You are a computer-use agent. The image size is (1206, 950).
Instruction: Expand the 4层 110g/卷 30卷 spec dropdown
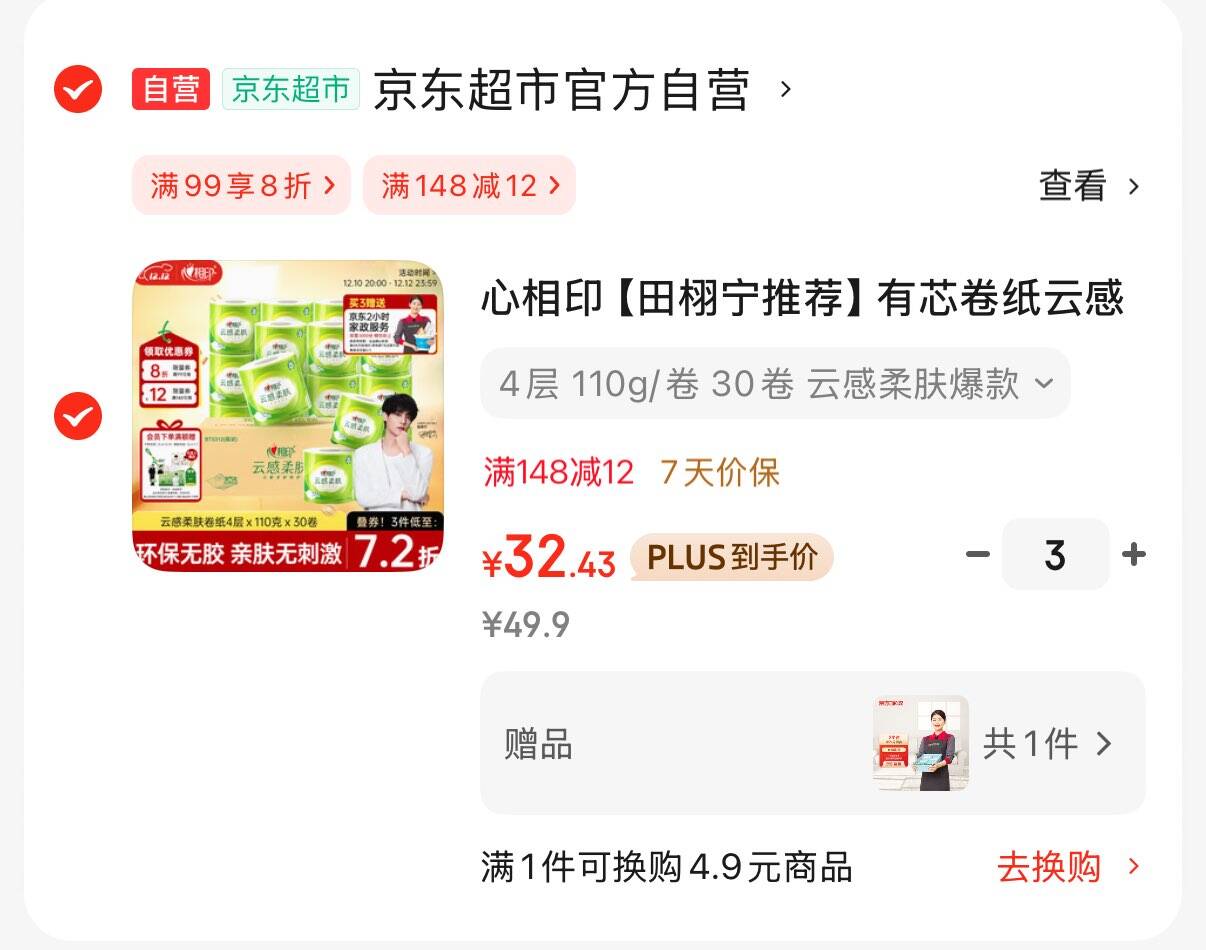(x=775, y=383)
